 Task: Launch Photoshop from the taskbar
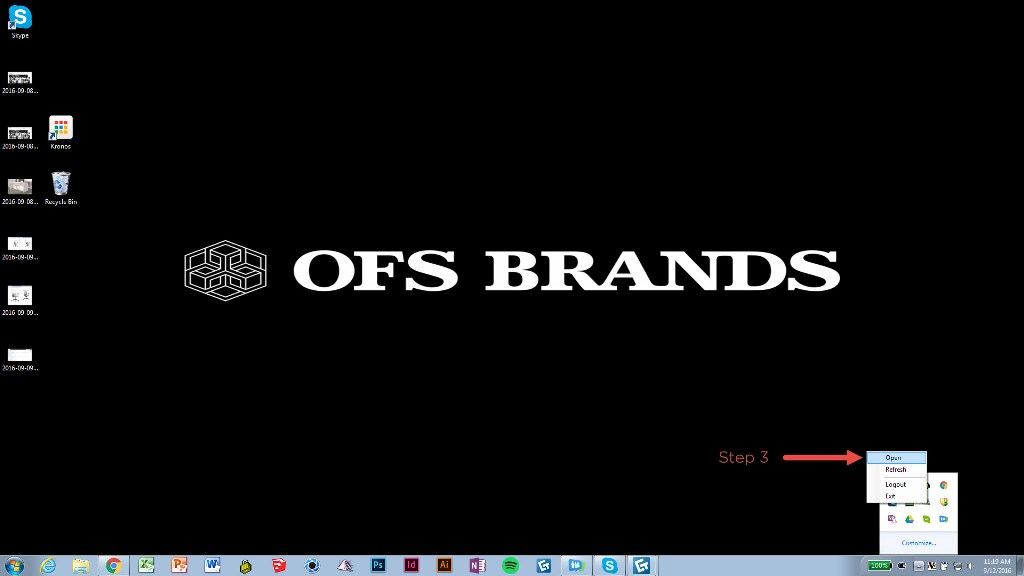[378, 566]
